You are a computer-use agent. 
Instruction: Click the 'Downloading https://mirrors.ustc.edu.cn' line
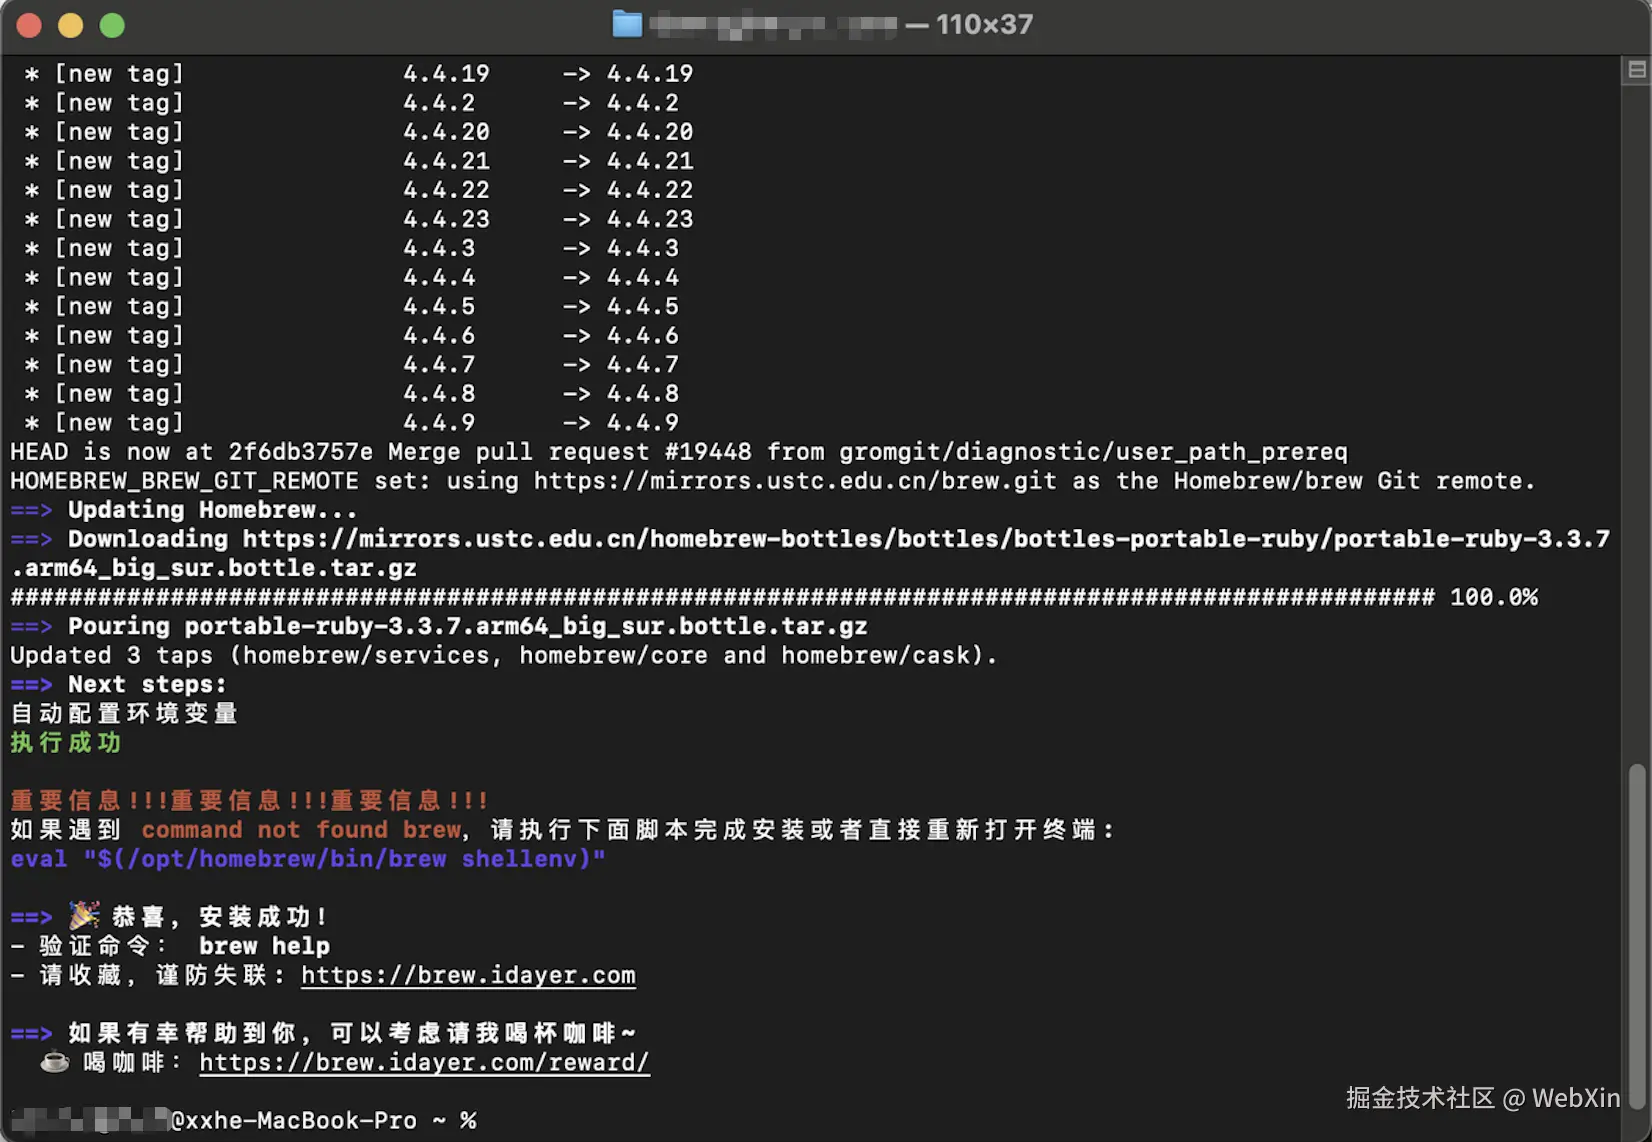click(810, 553)
